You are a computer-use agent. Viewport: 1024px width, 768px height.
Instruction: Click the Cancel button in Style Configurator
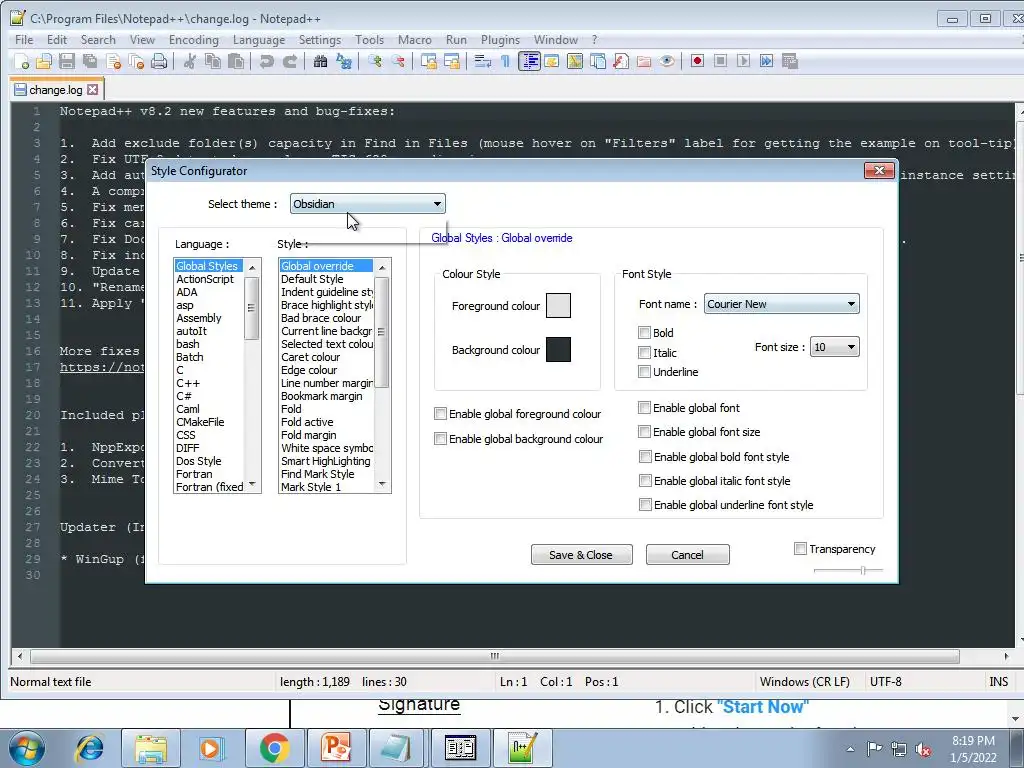click(x=688, y=554)
